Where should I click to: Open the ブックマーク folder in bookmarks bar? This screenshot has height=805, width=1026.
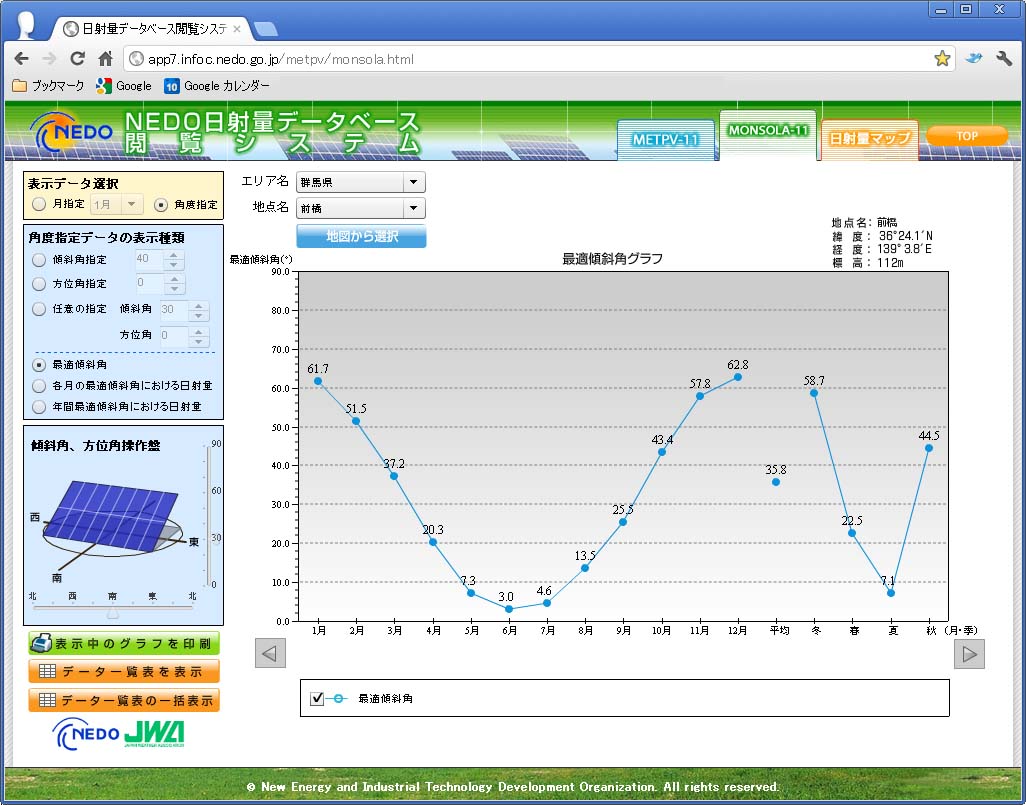pos(48,86)
